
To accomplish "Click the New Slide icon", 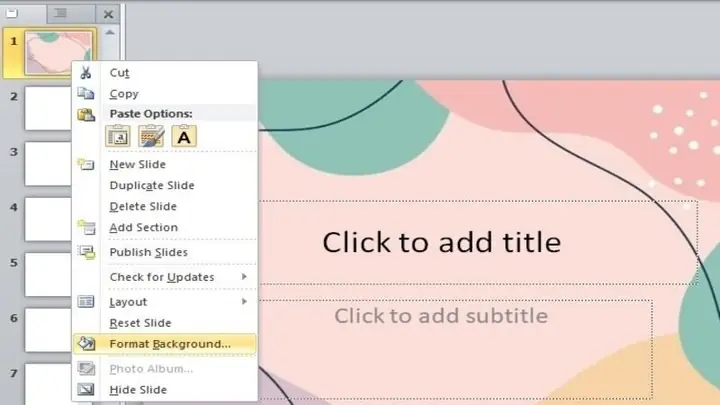I will tap(86, 164).
